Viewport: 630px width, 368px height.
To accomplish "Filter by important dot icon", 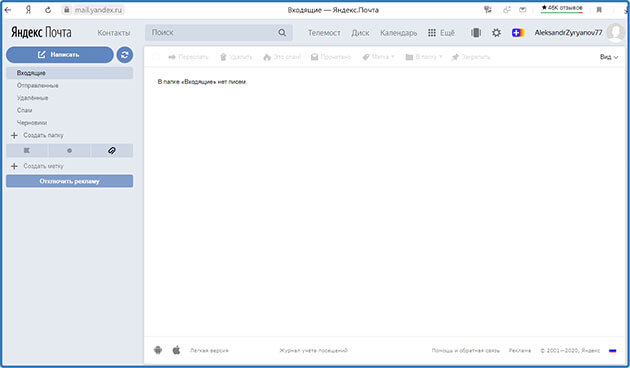I will point(70,151).
